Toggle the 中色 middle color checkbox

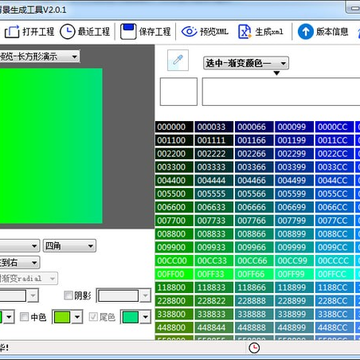coord(24,317)
